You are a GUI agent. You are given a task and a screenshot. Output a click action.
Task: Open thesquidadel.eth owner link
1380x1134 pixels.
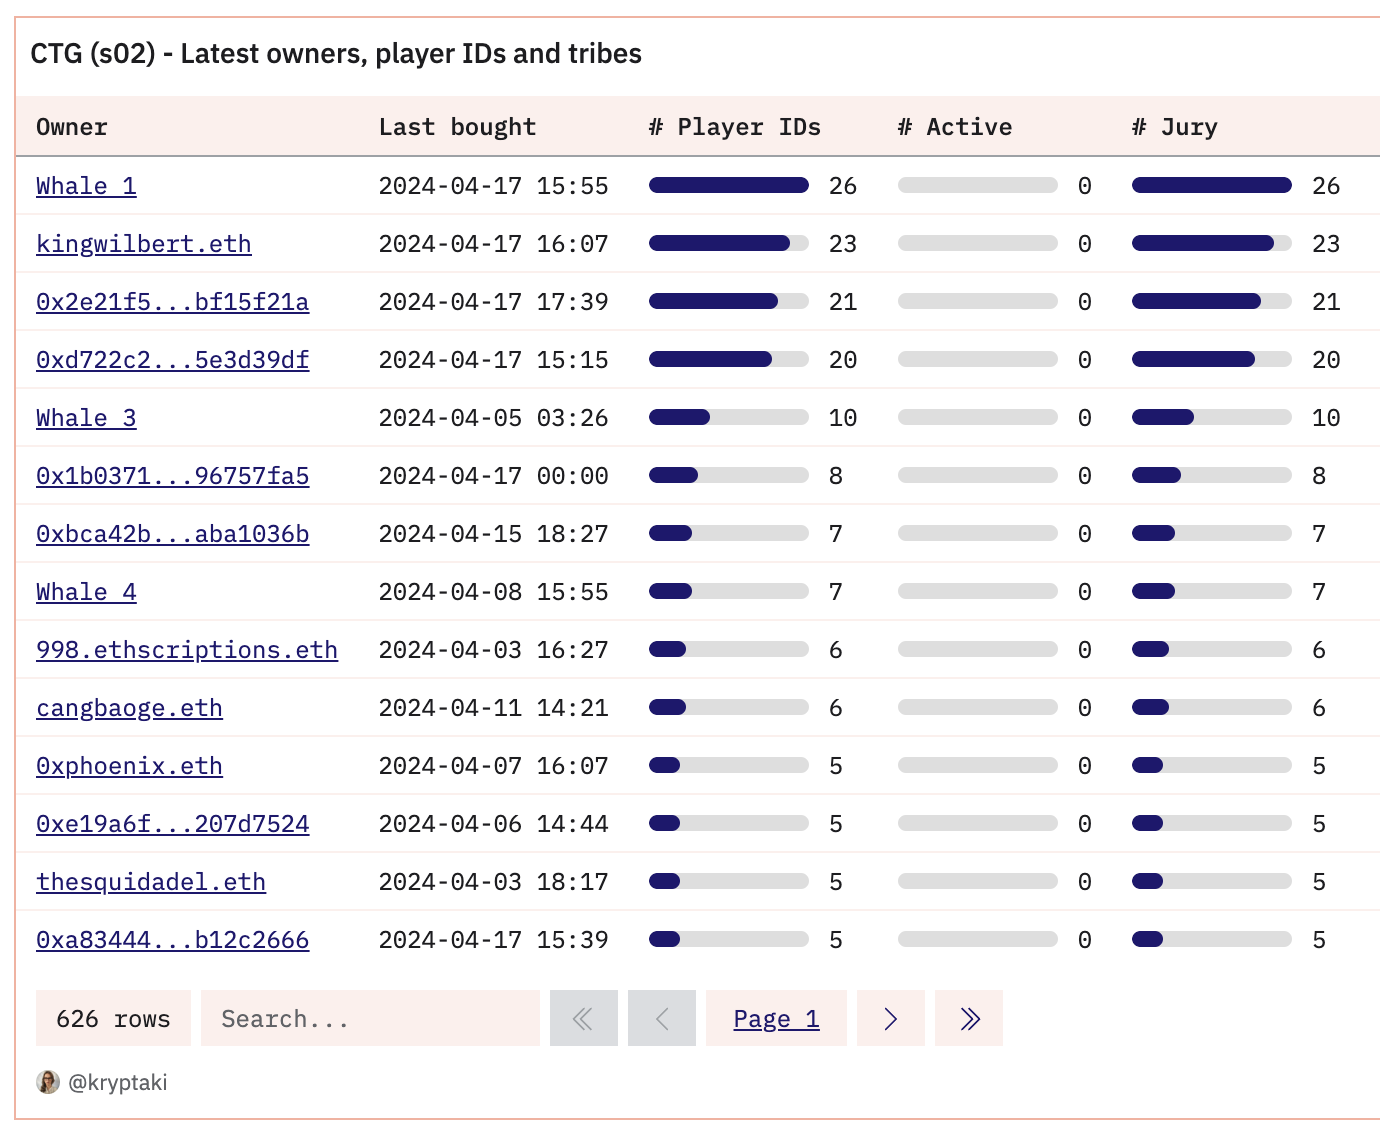[151, 882]
